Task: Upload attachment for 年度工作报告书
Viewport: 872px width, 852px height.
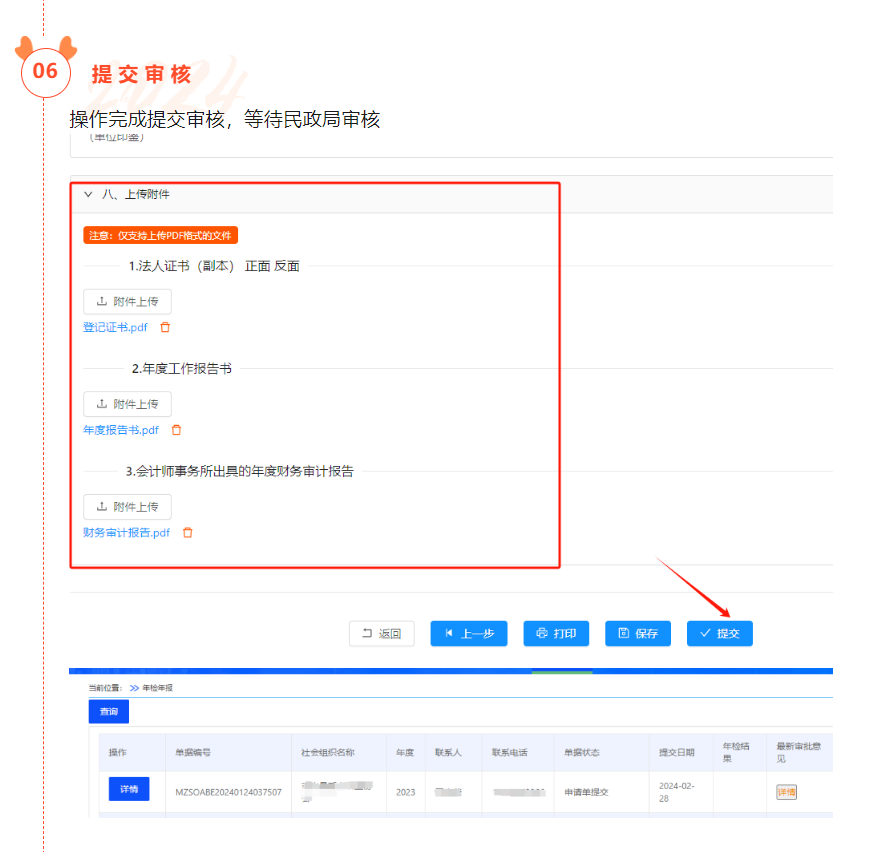Action: [x=127, y=404]
